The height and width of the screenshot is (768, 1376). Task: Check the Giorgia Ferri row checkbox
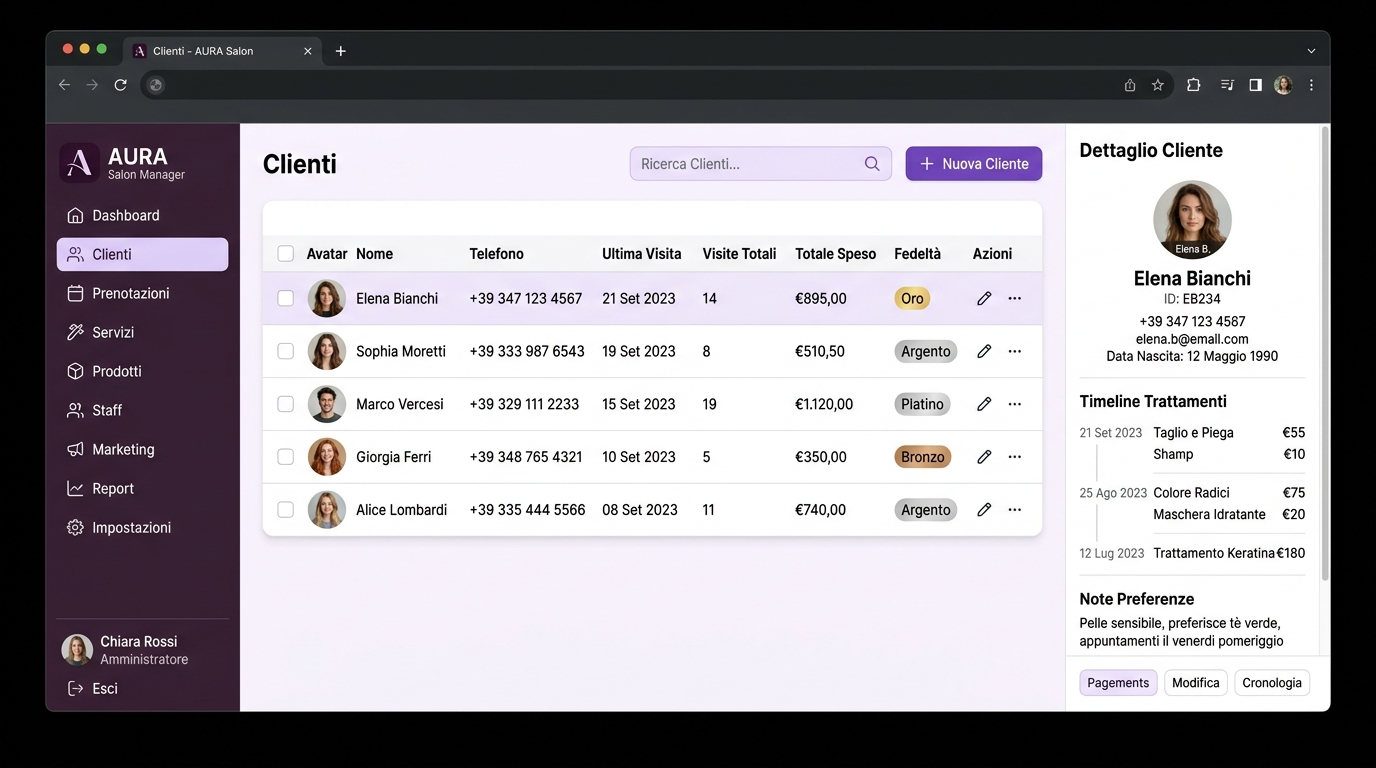pos(285,457)
